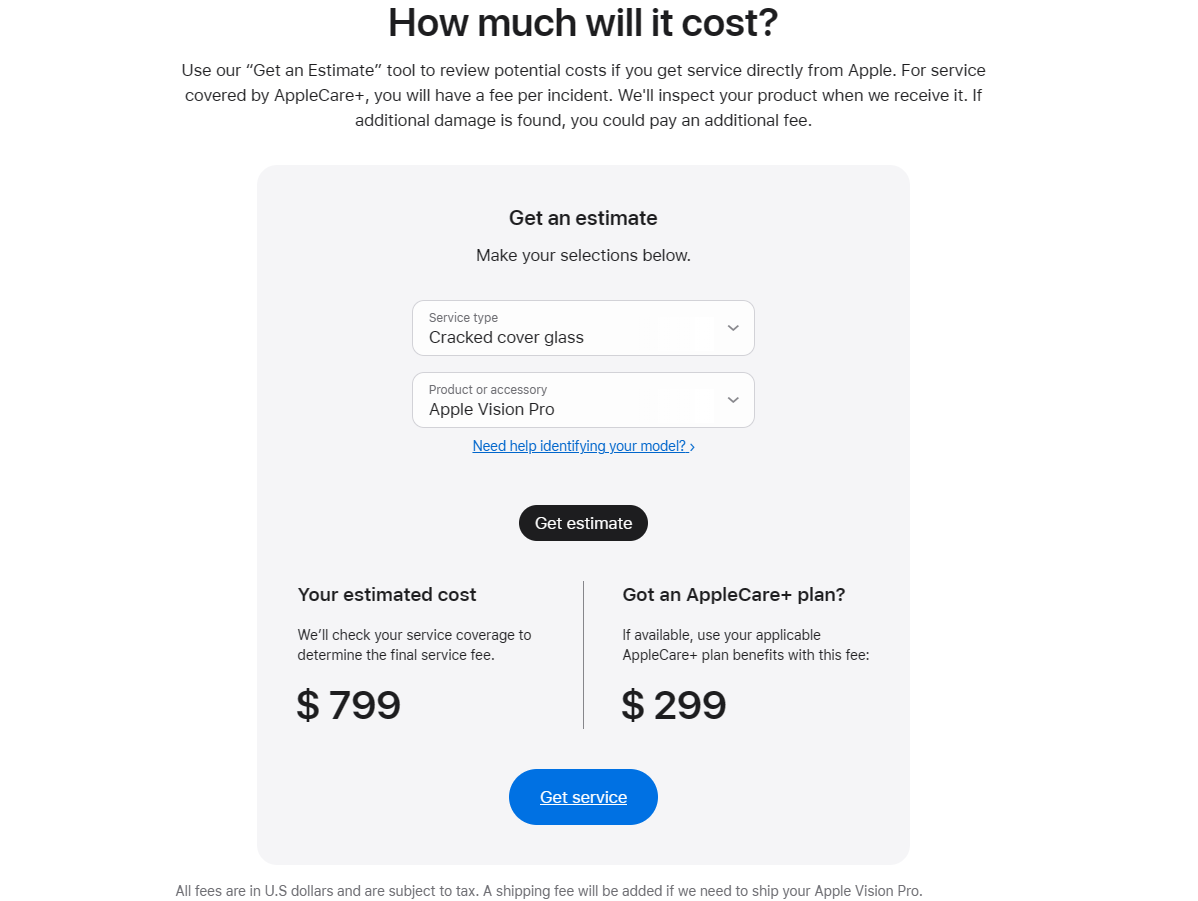Click the blue Get service button

coord(583,797)
